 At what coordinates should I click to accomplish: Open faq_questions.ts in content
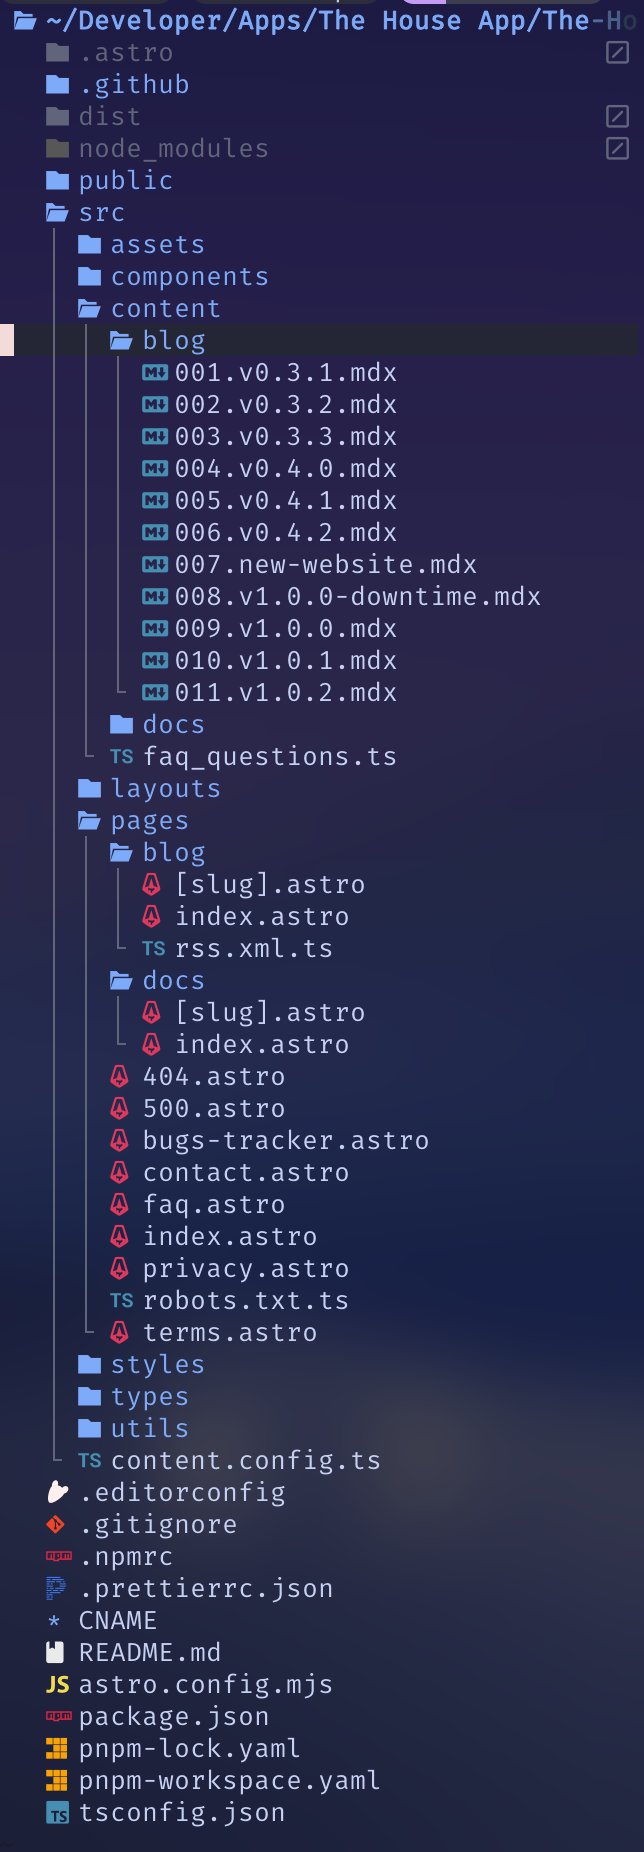click(269, 757)
